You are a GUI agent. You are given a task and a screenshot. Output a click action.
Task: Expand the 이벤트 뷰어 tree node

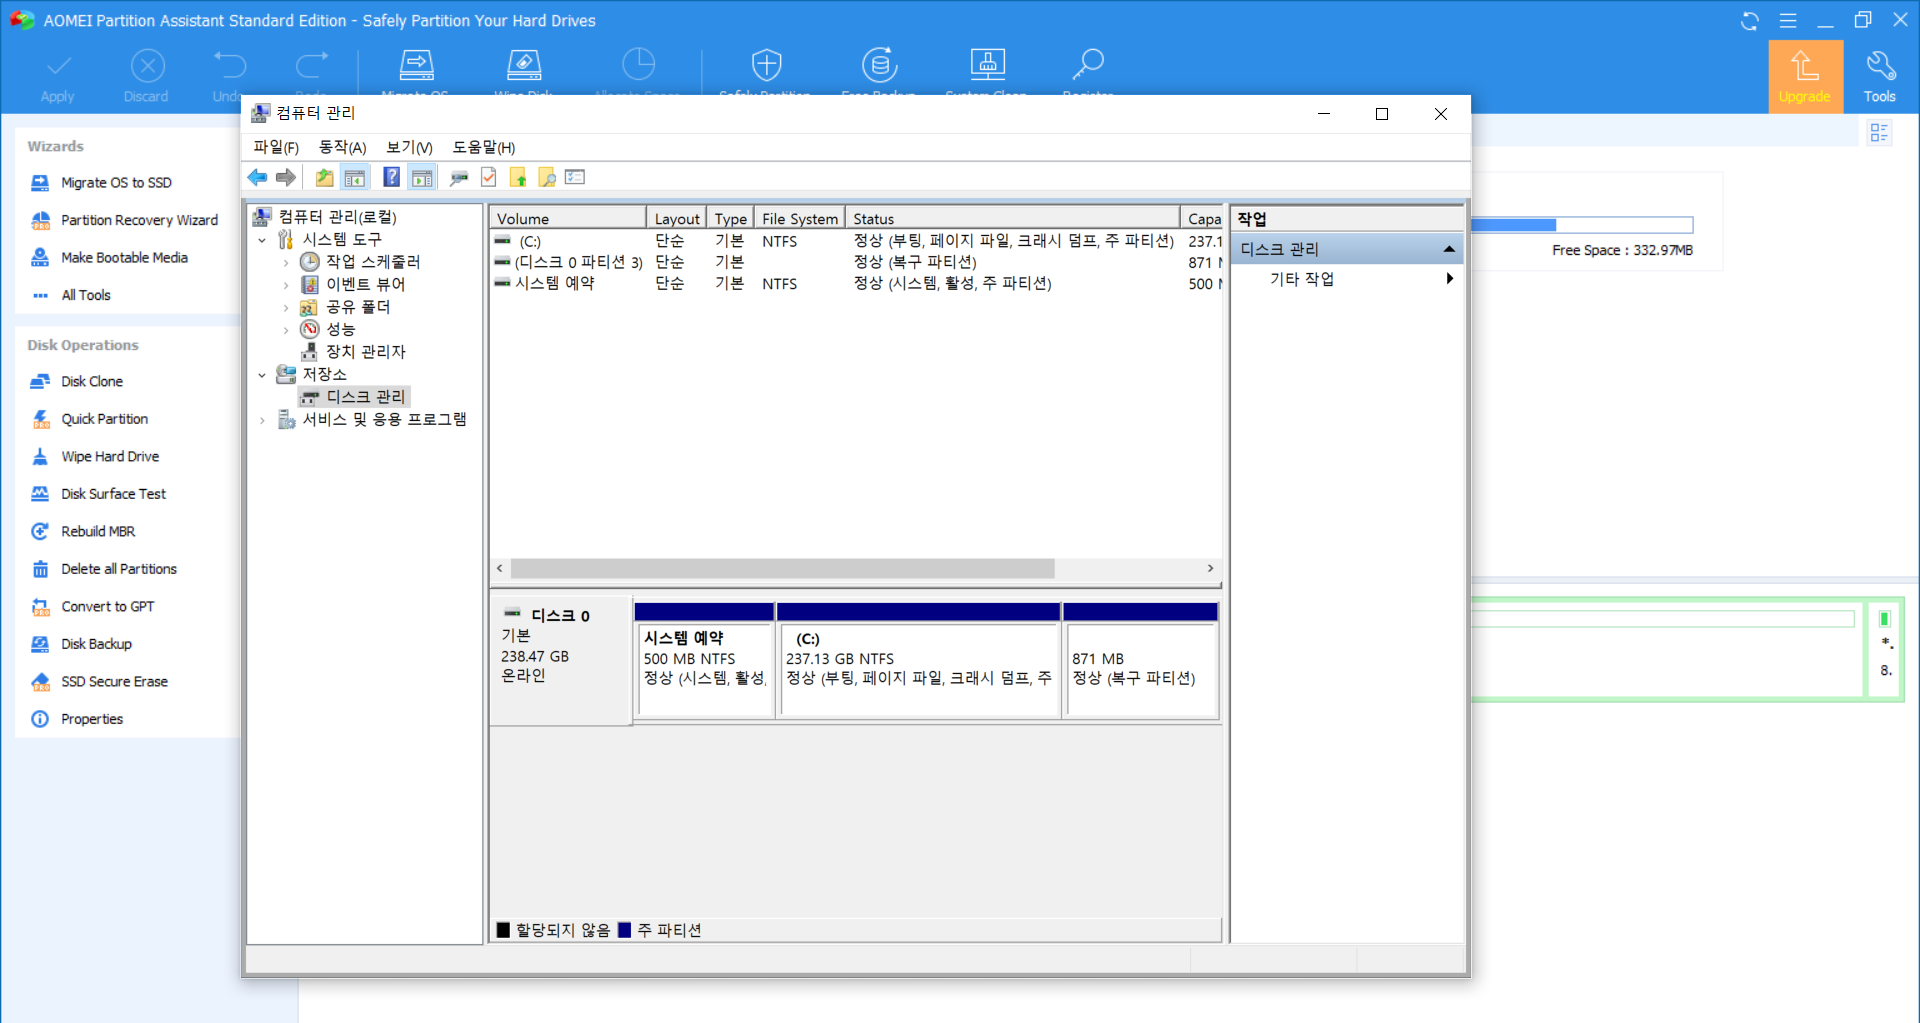coord(286,285)
